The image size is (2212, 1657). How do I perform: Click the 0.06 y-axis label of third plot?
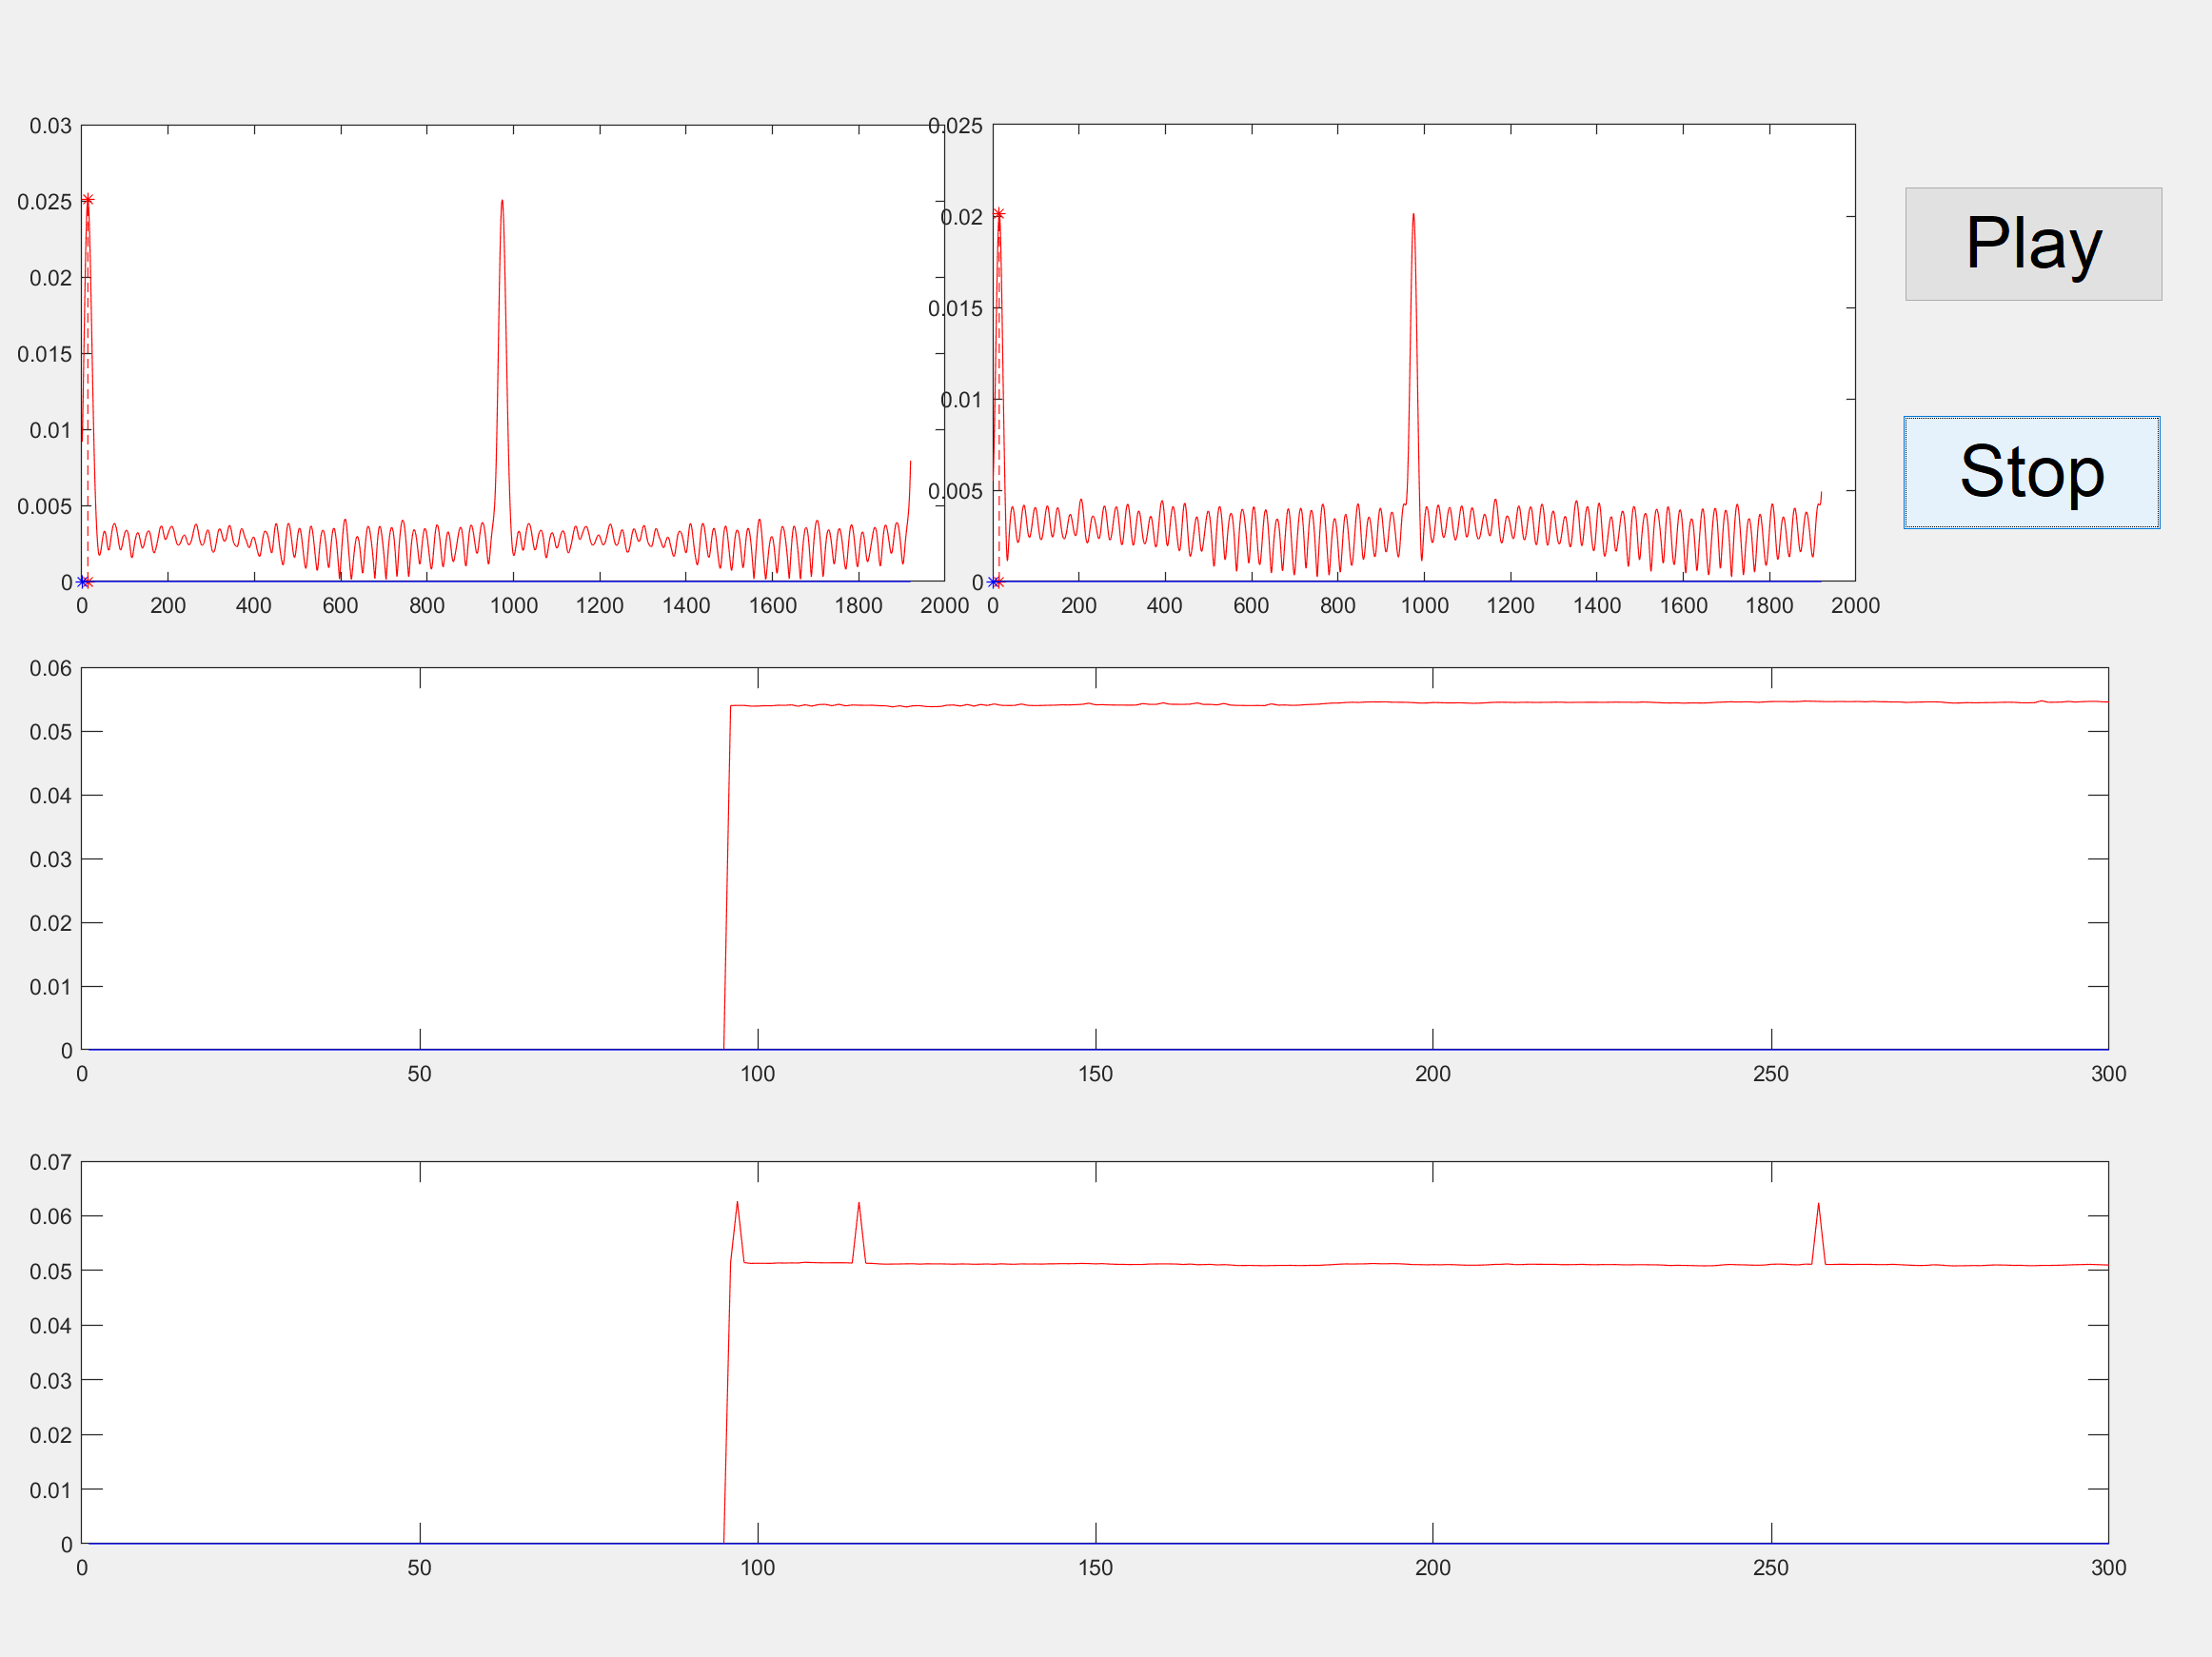pos(50,669)
